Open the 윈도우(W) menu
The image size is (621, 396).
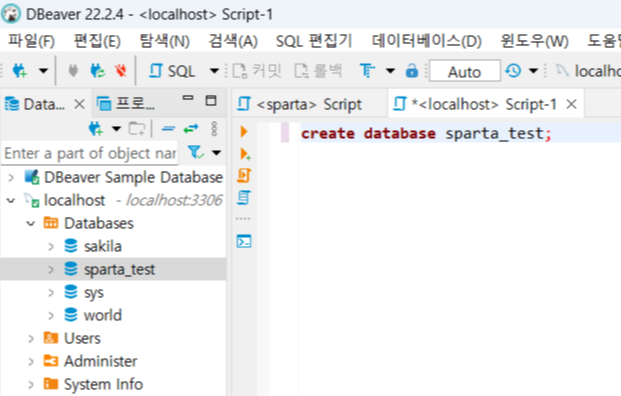[x=534, y=41]
